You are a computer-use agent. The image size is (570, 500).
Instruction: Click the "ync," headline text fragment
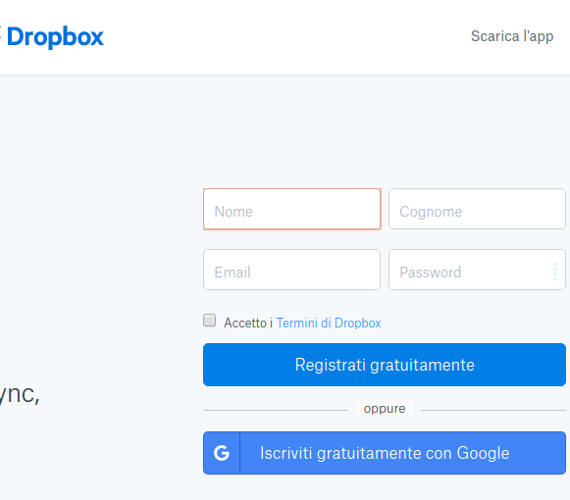pos(20,395)
